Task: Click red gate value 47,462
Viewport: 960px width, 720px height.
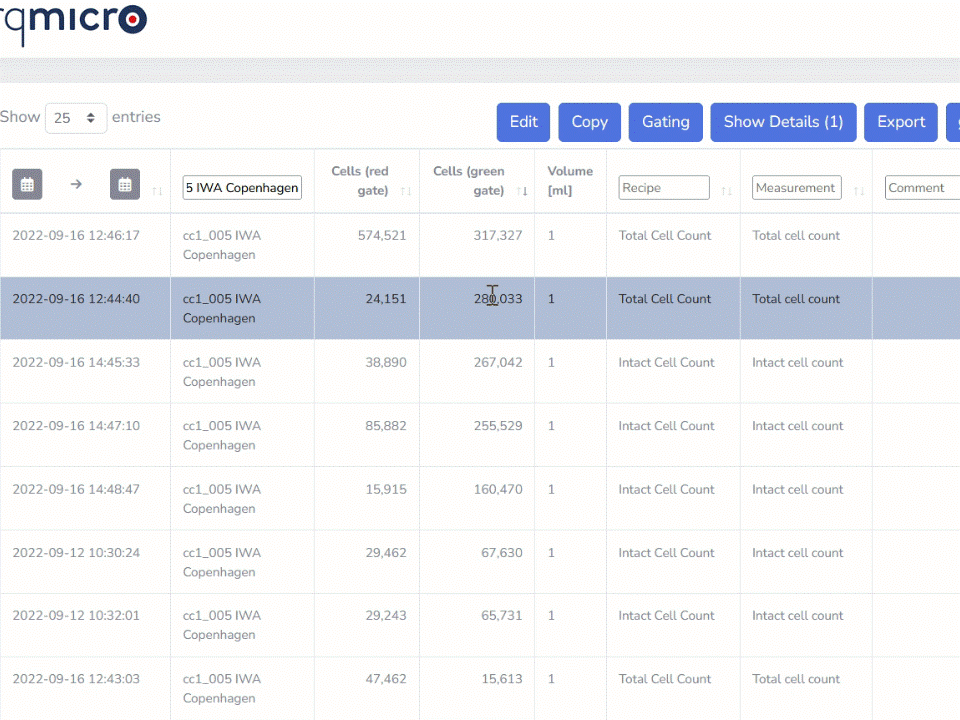Action: (x=386, y=679)
